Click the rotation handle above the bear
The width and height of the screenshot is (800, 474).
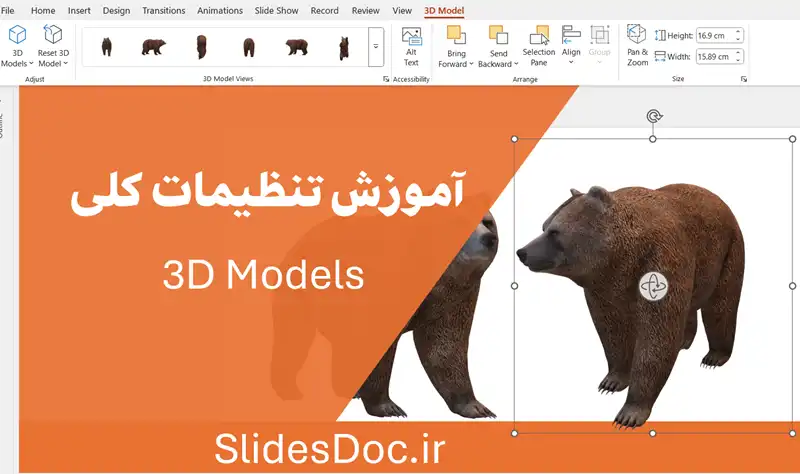[654, 116]
